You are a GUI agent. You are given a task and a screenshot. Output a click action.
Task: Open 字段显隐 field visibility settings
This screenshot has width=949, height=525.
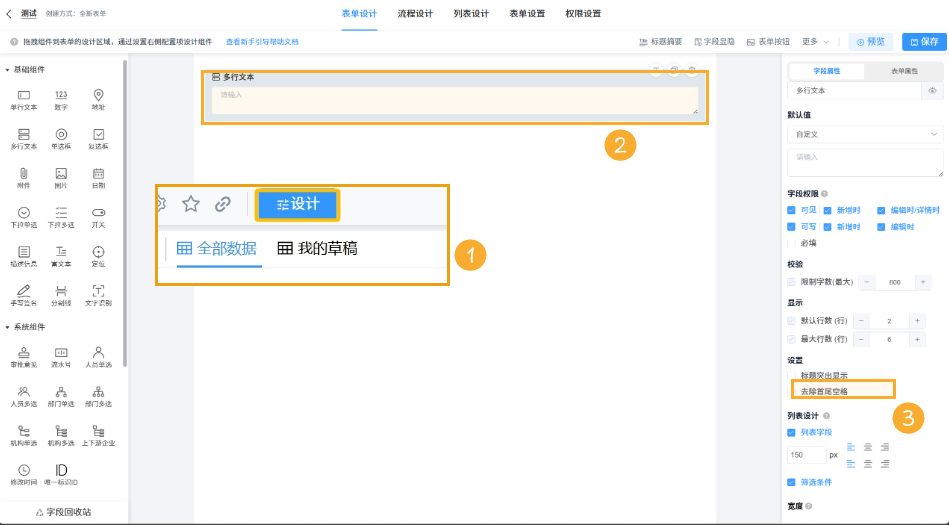click(714, 42)
